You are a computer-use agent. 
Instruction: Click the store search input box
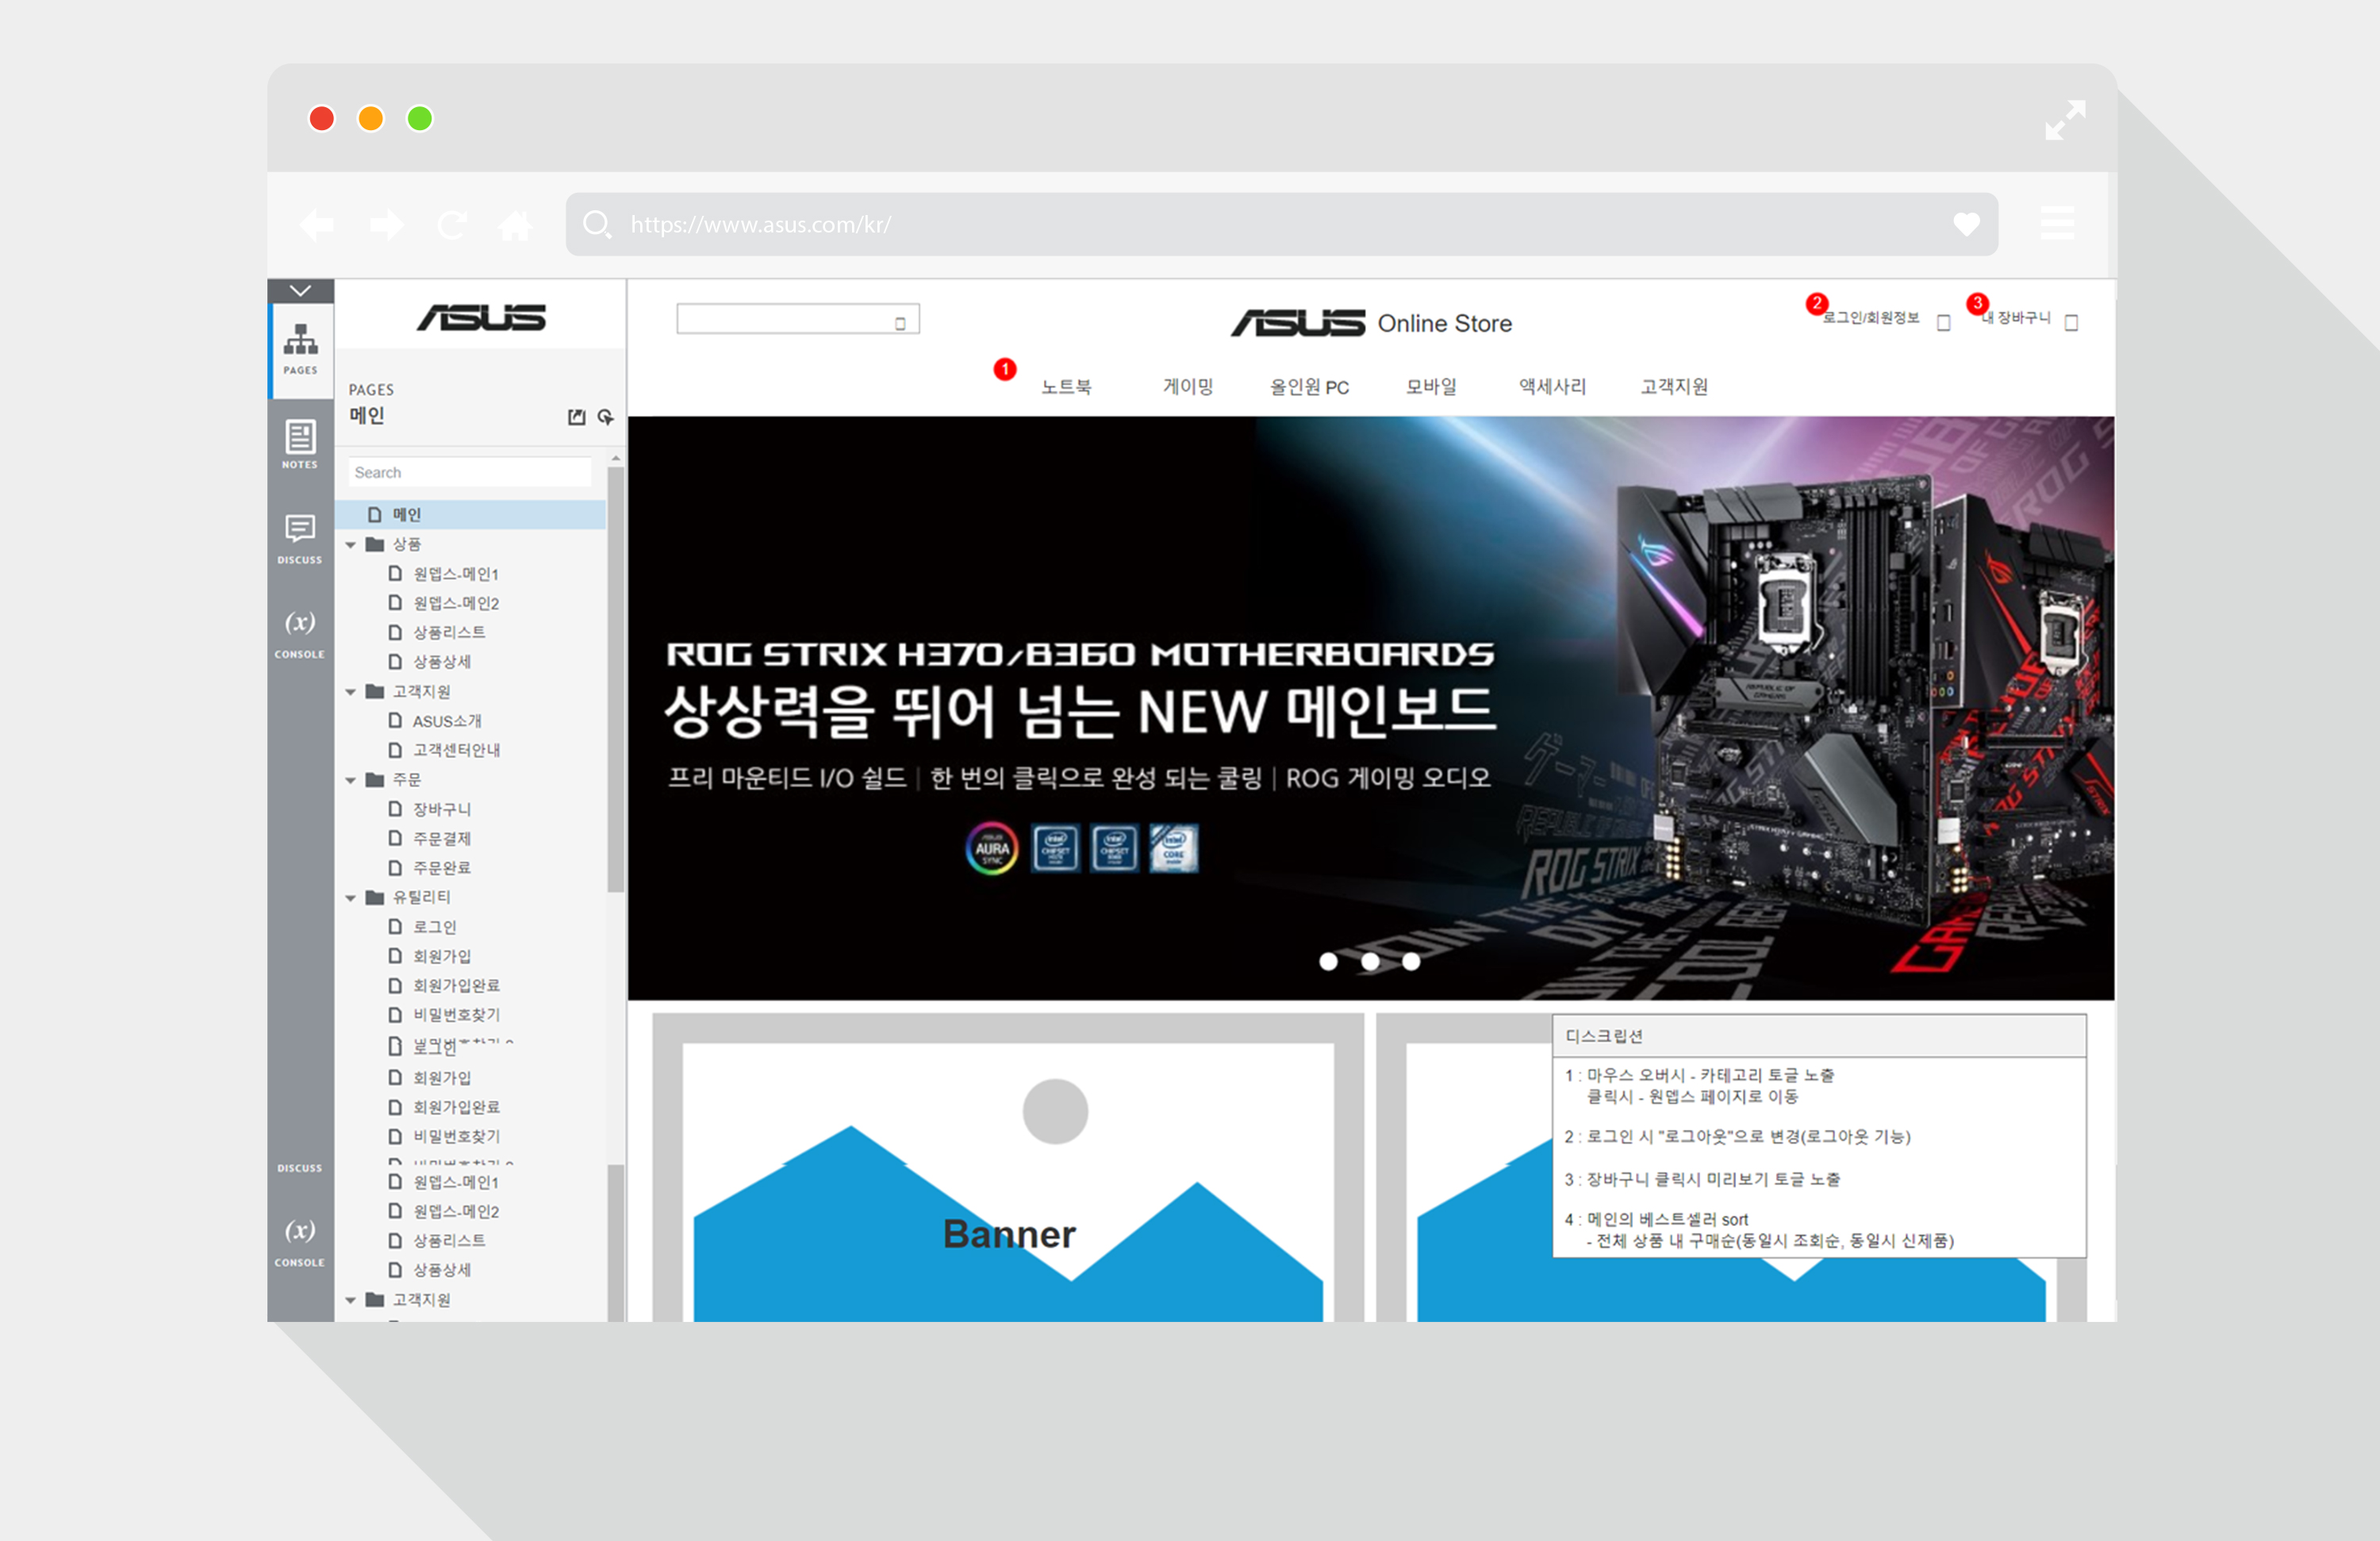point(798,319)
